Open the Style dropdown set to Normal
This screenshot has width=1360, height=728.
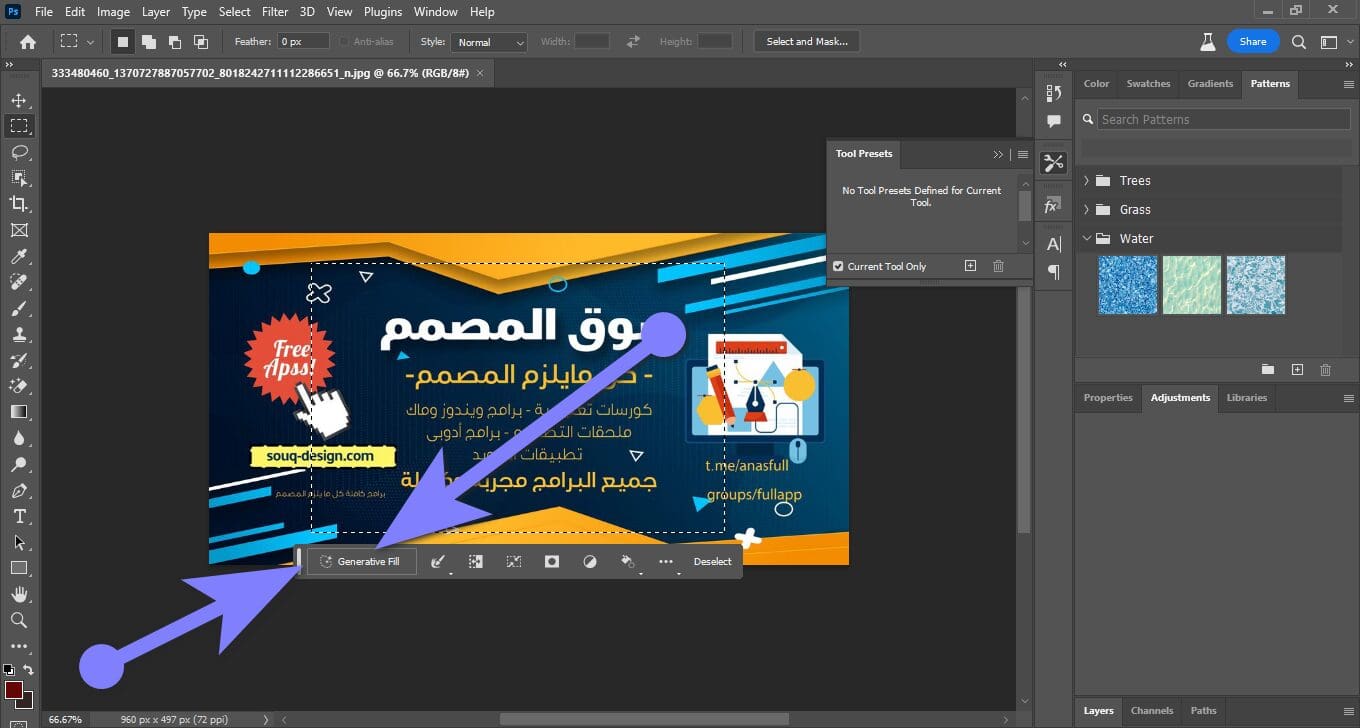[489, 42]
